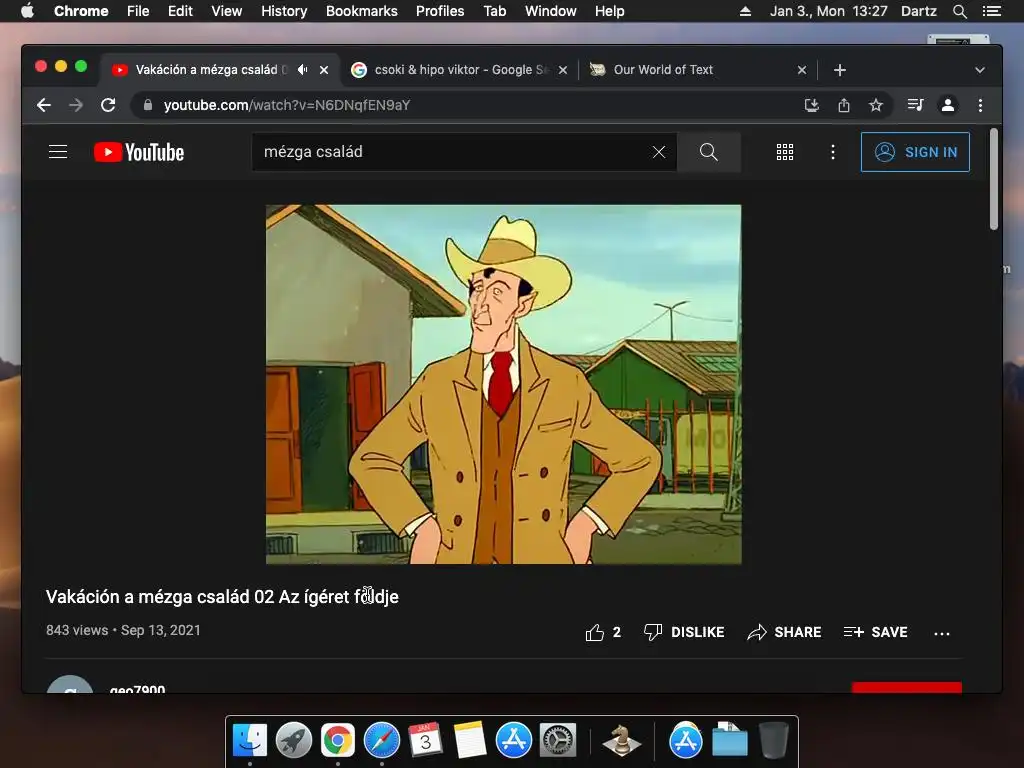Open Control Center icon in menu bar
The image size is (1024, 768).
[x=991, y=11]
